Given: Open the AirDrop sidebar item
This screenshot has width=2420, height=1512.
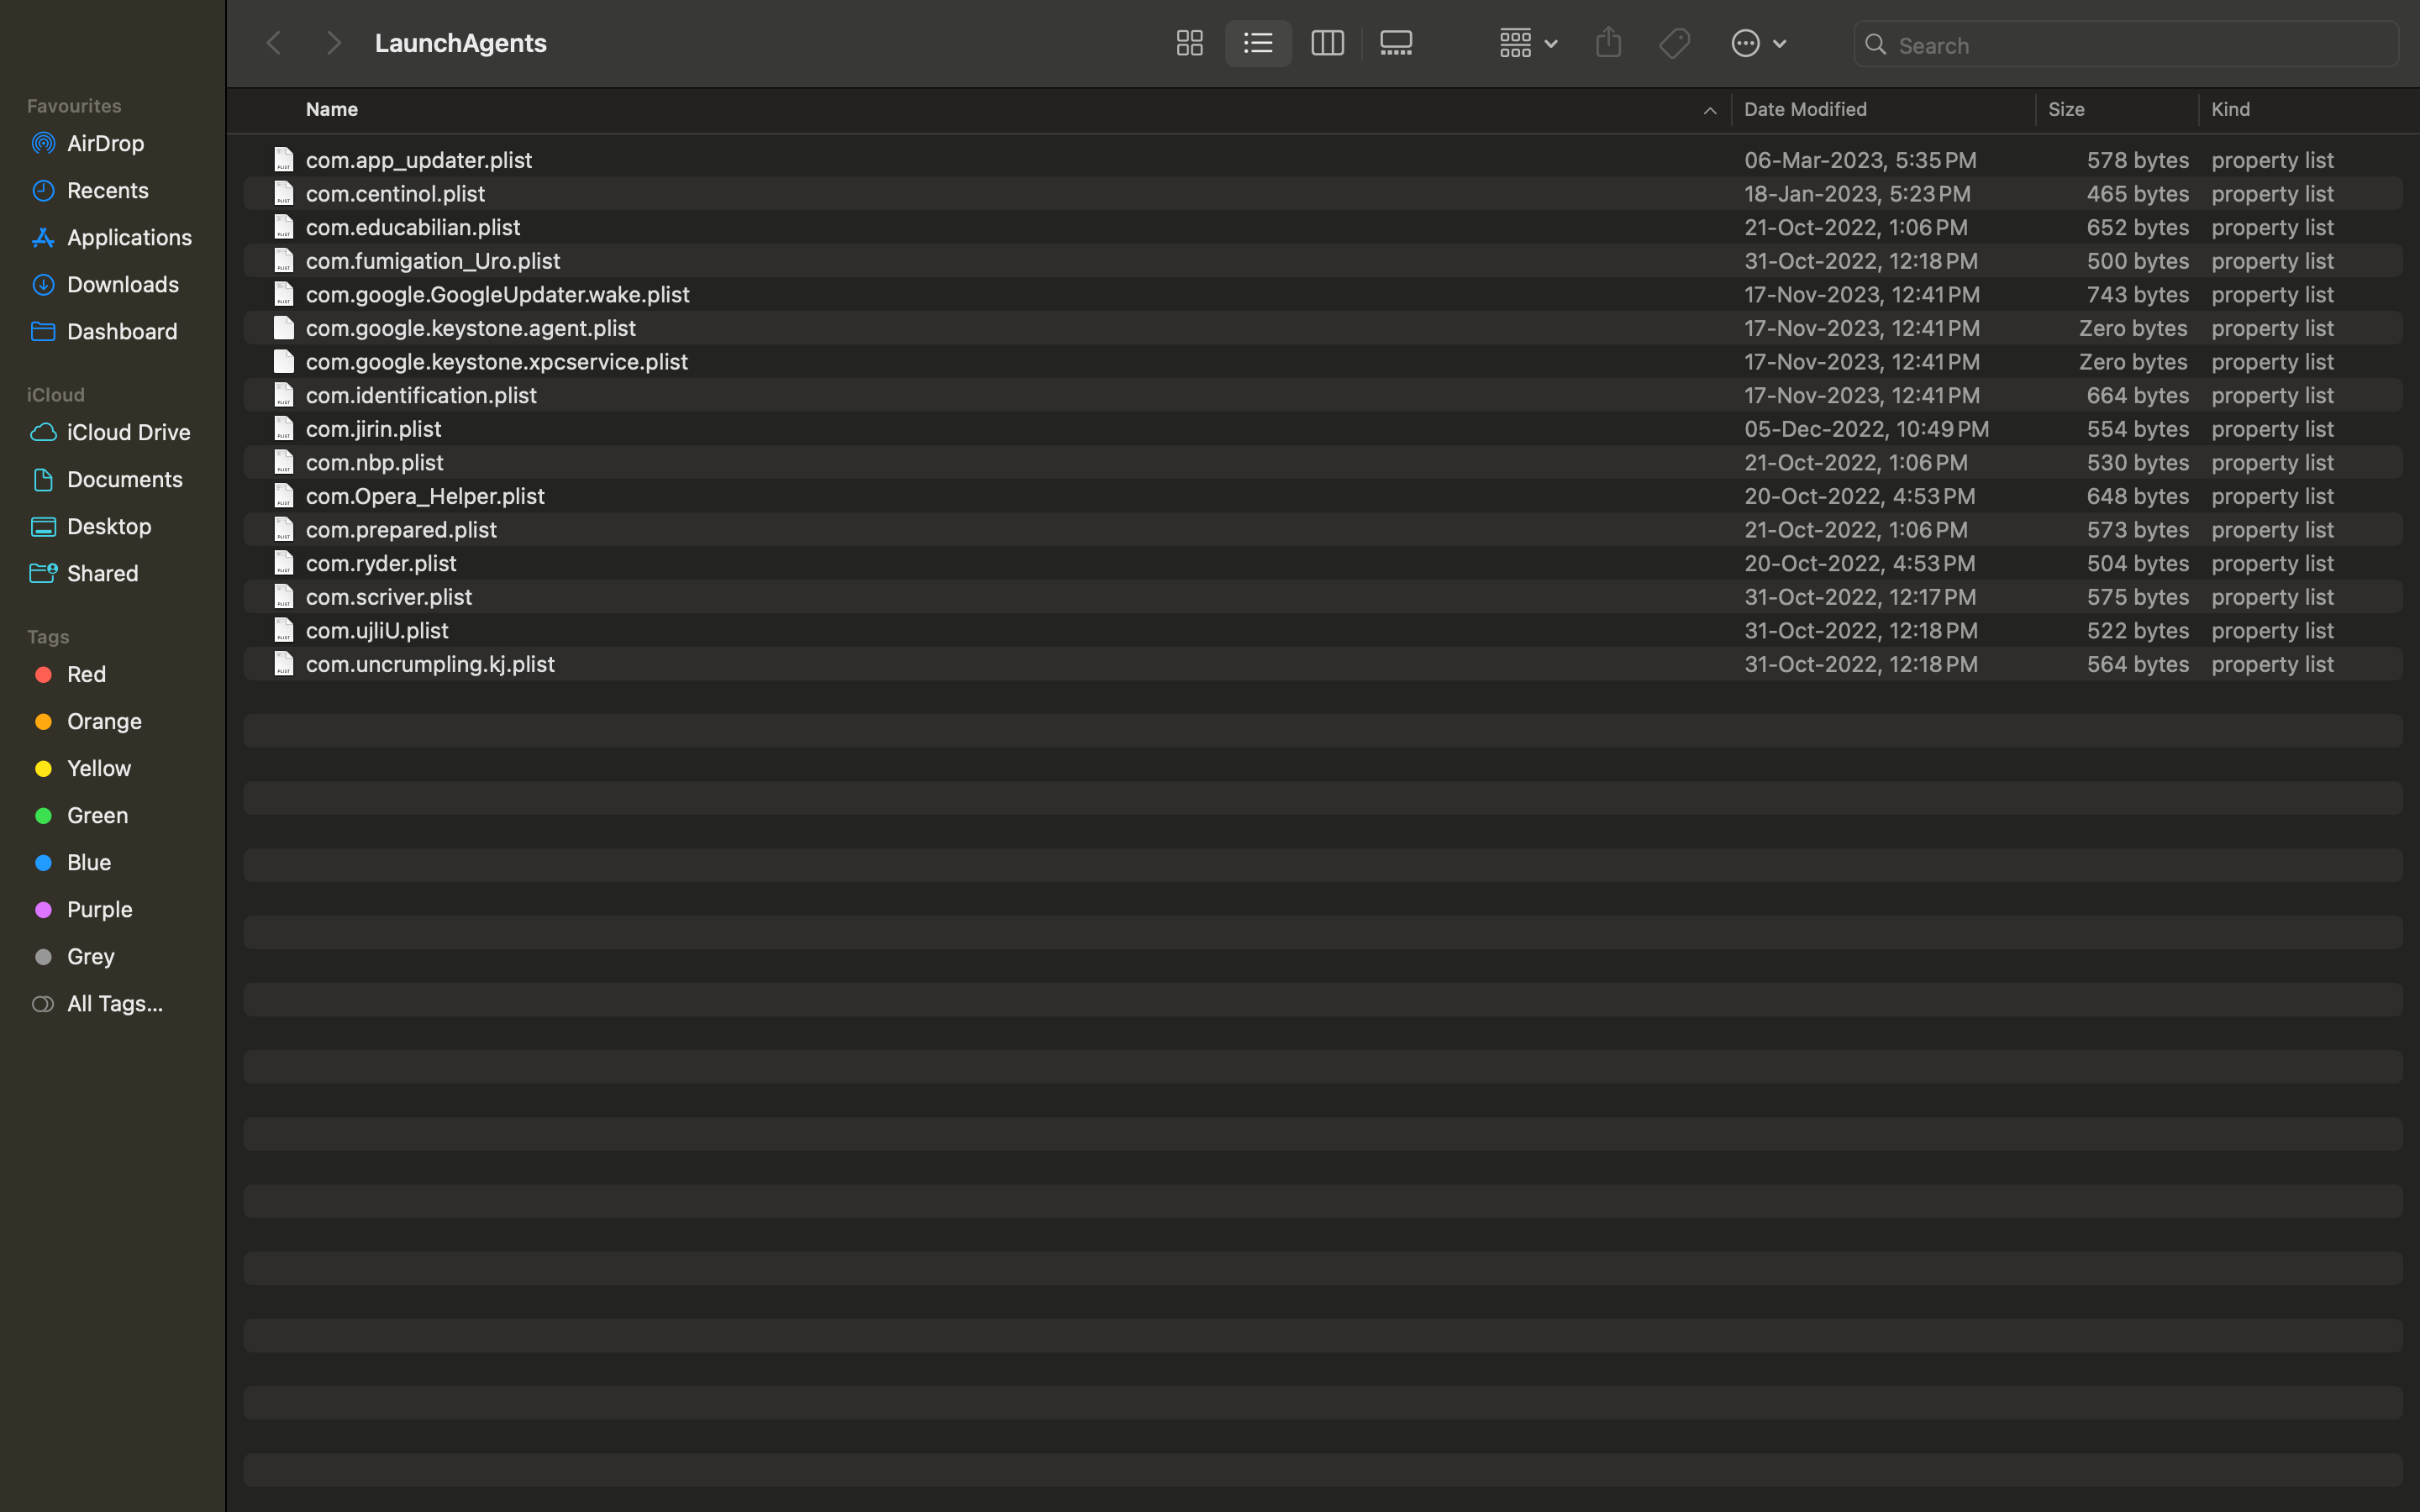Looking at the screenshot, I should pos(105,143).
